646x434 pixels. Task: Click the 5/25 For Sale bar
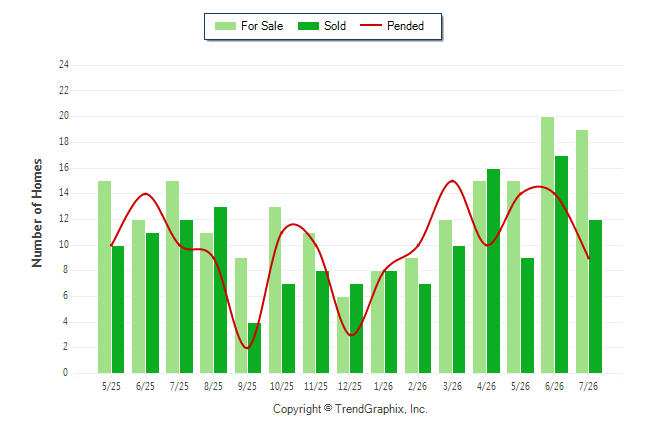tap(105, 277)
